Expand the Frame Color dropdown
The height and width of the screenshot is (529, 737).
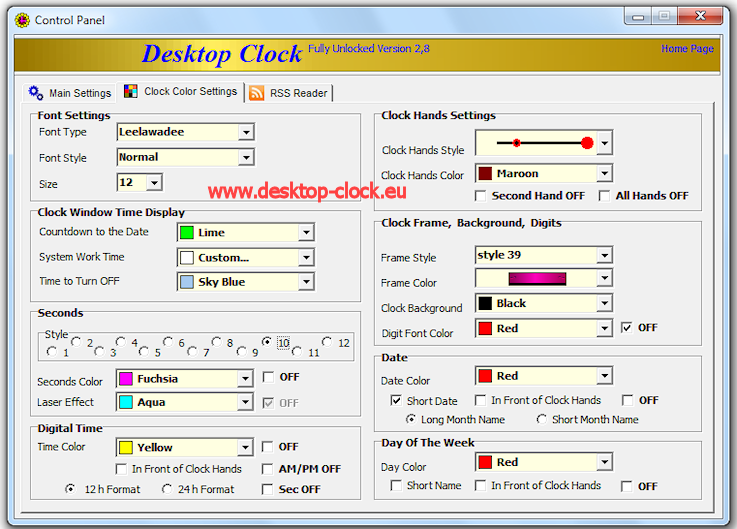604,278
